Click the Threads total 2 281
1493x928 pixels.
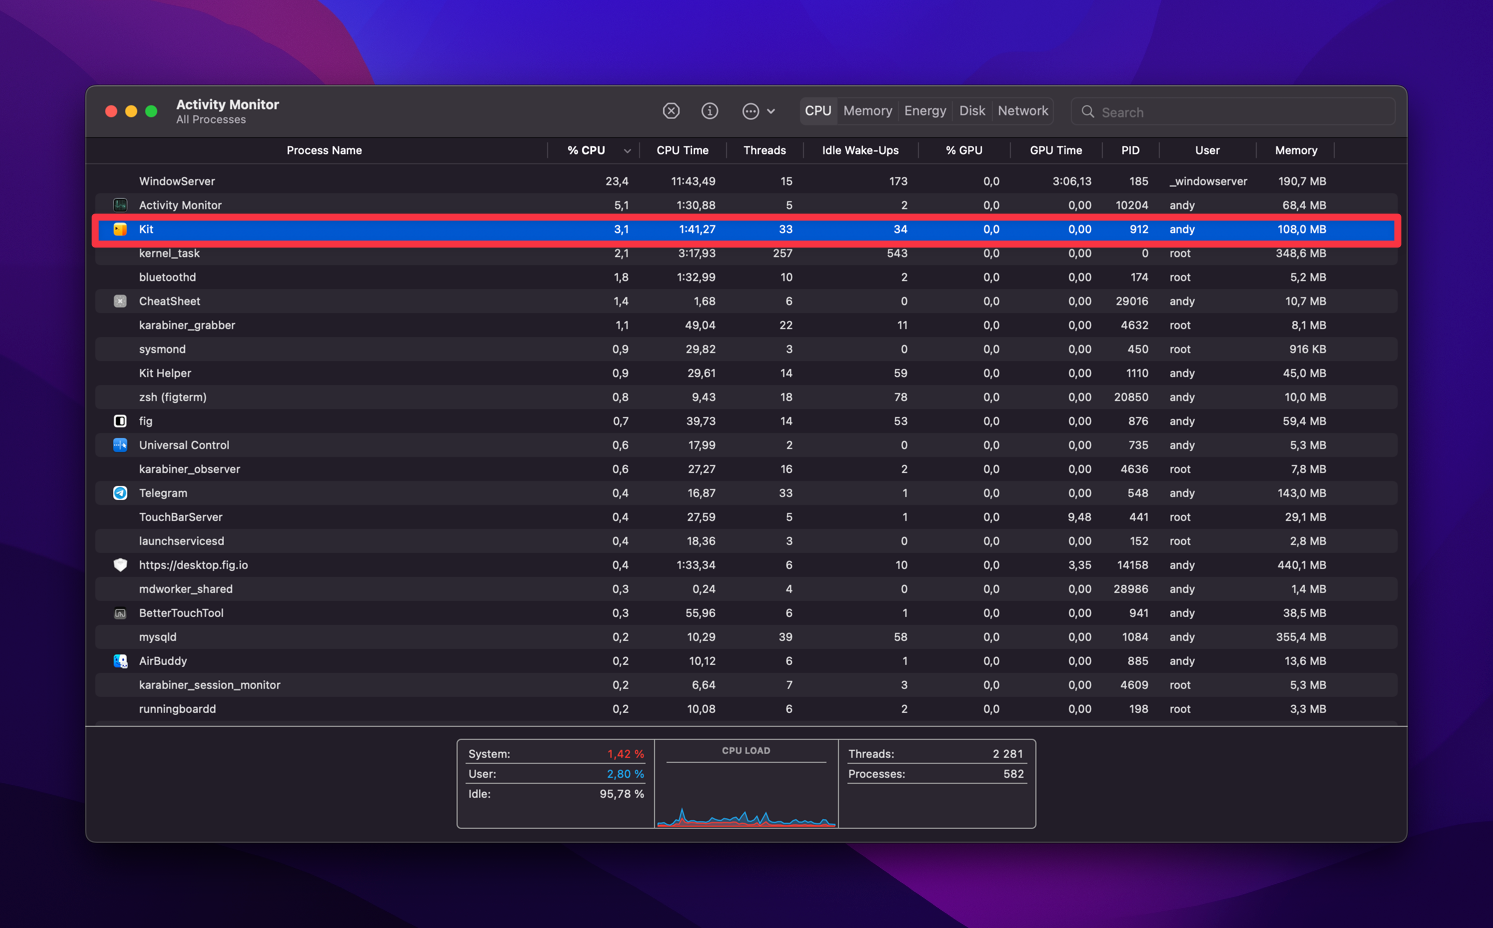coord(1007,754)
